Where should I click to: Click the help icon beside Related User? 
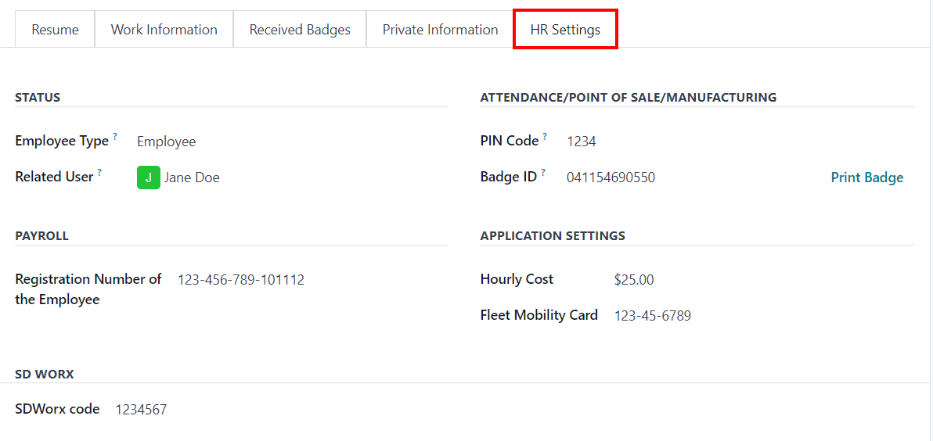(x=100, y=173)
